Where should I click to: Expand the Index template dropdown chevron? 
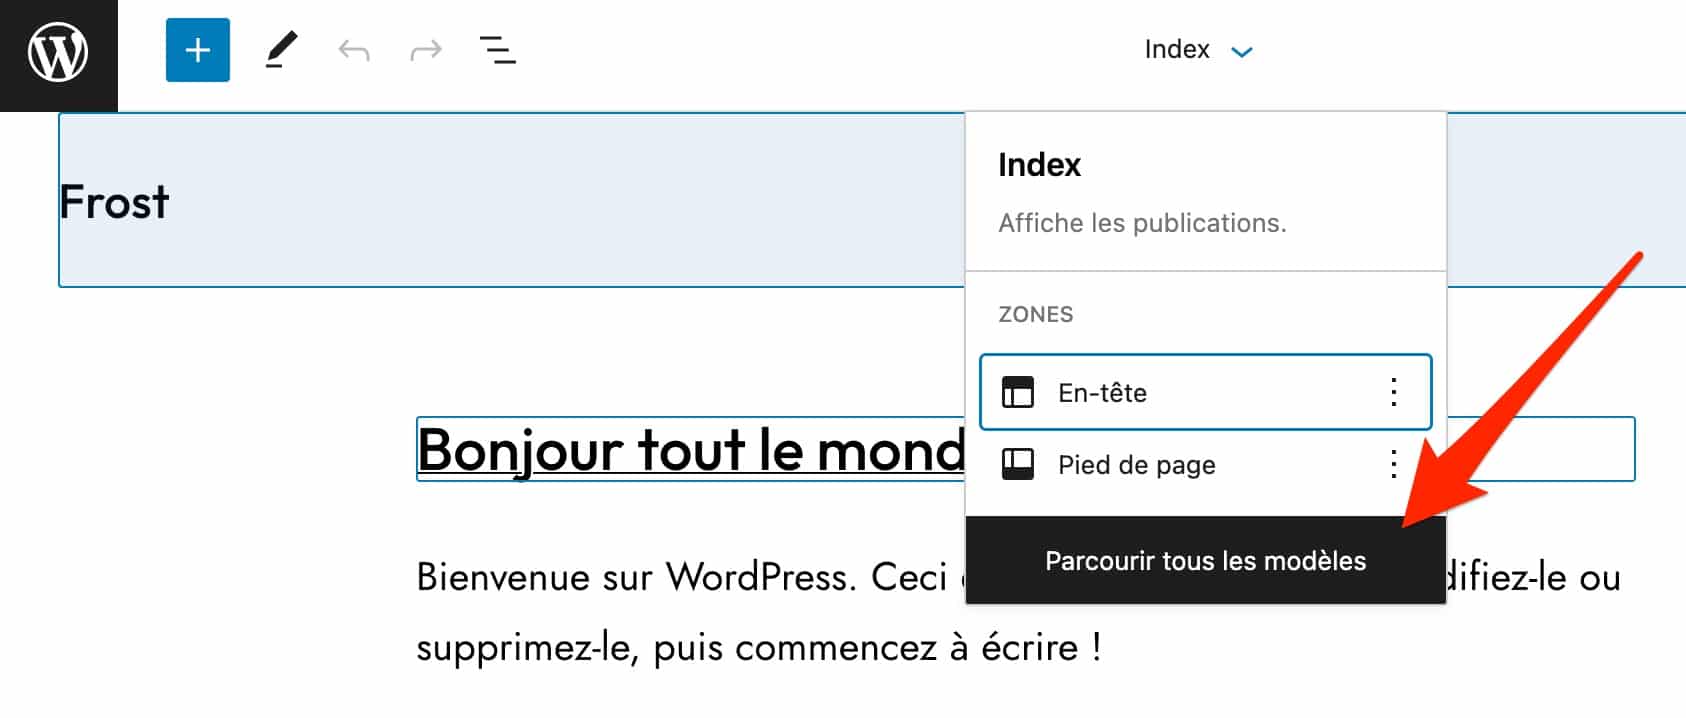(1242, 52)
